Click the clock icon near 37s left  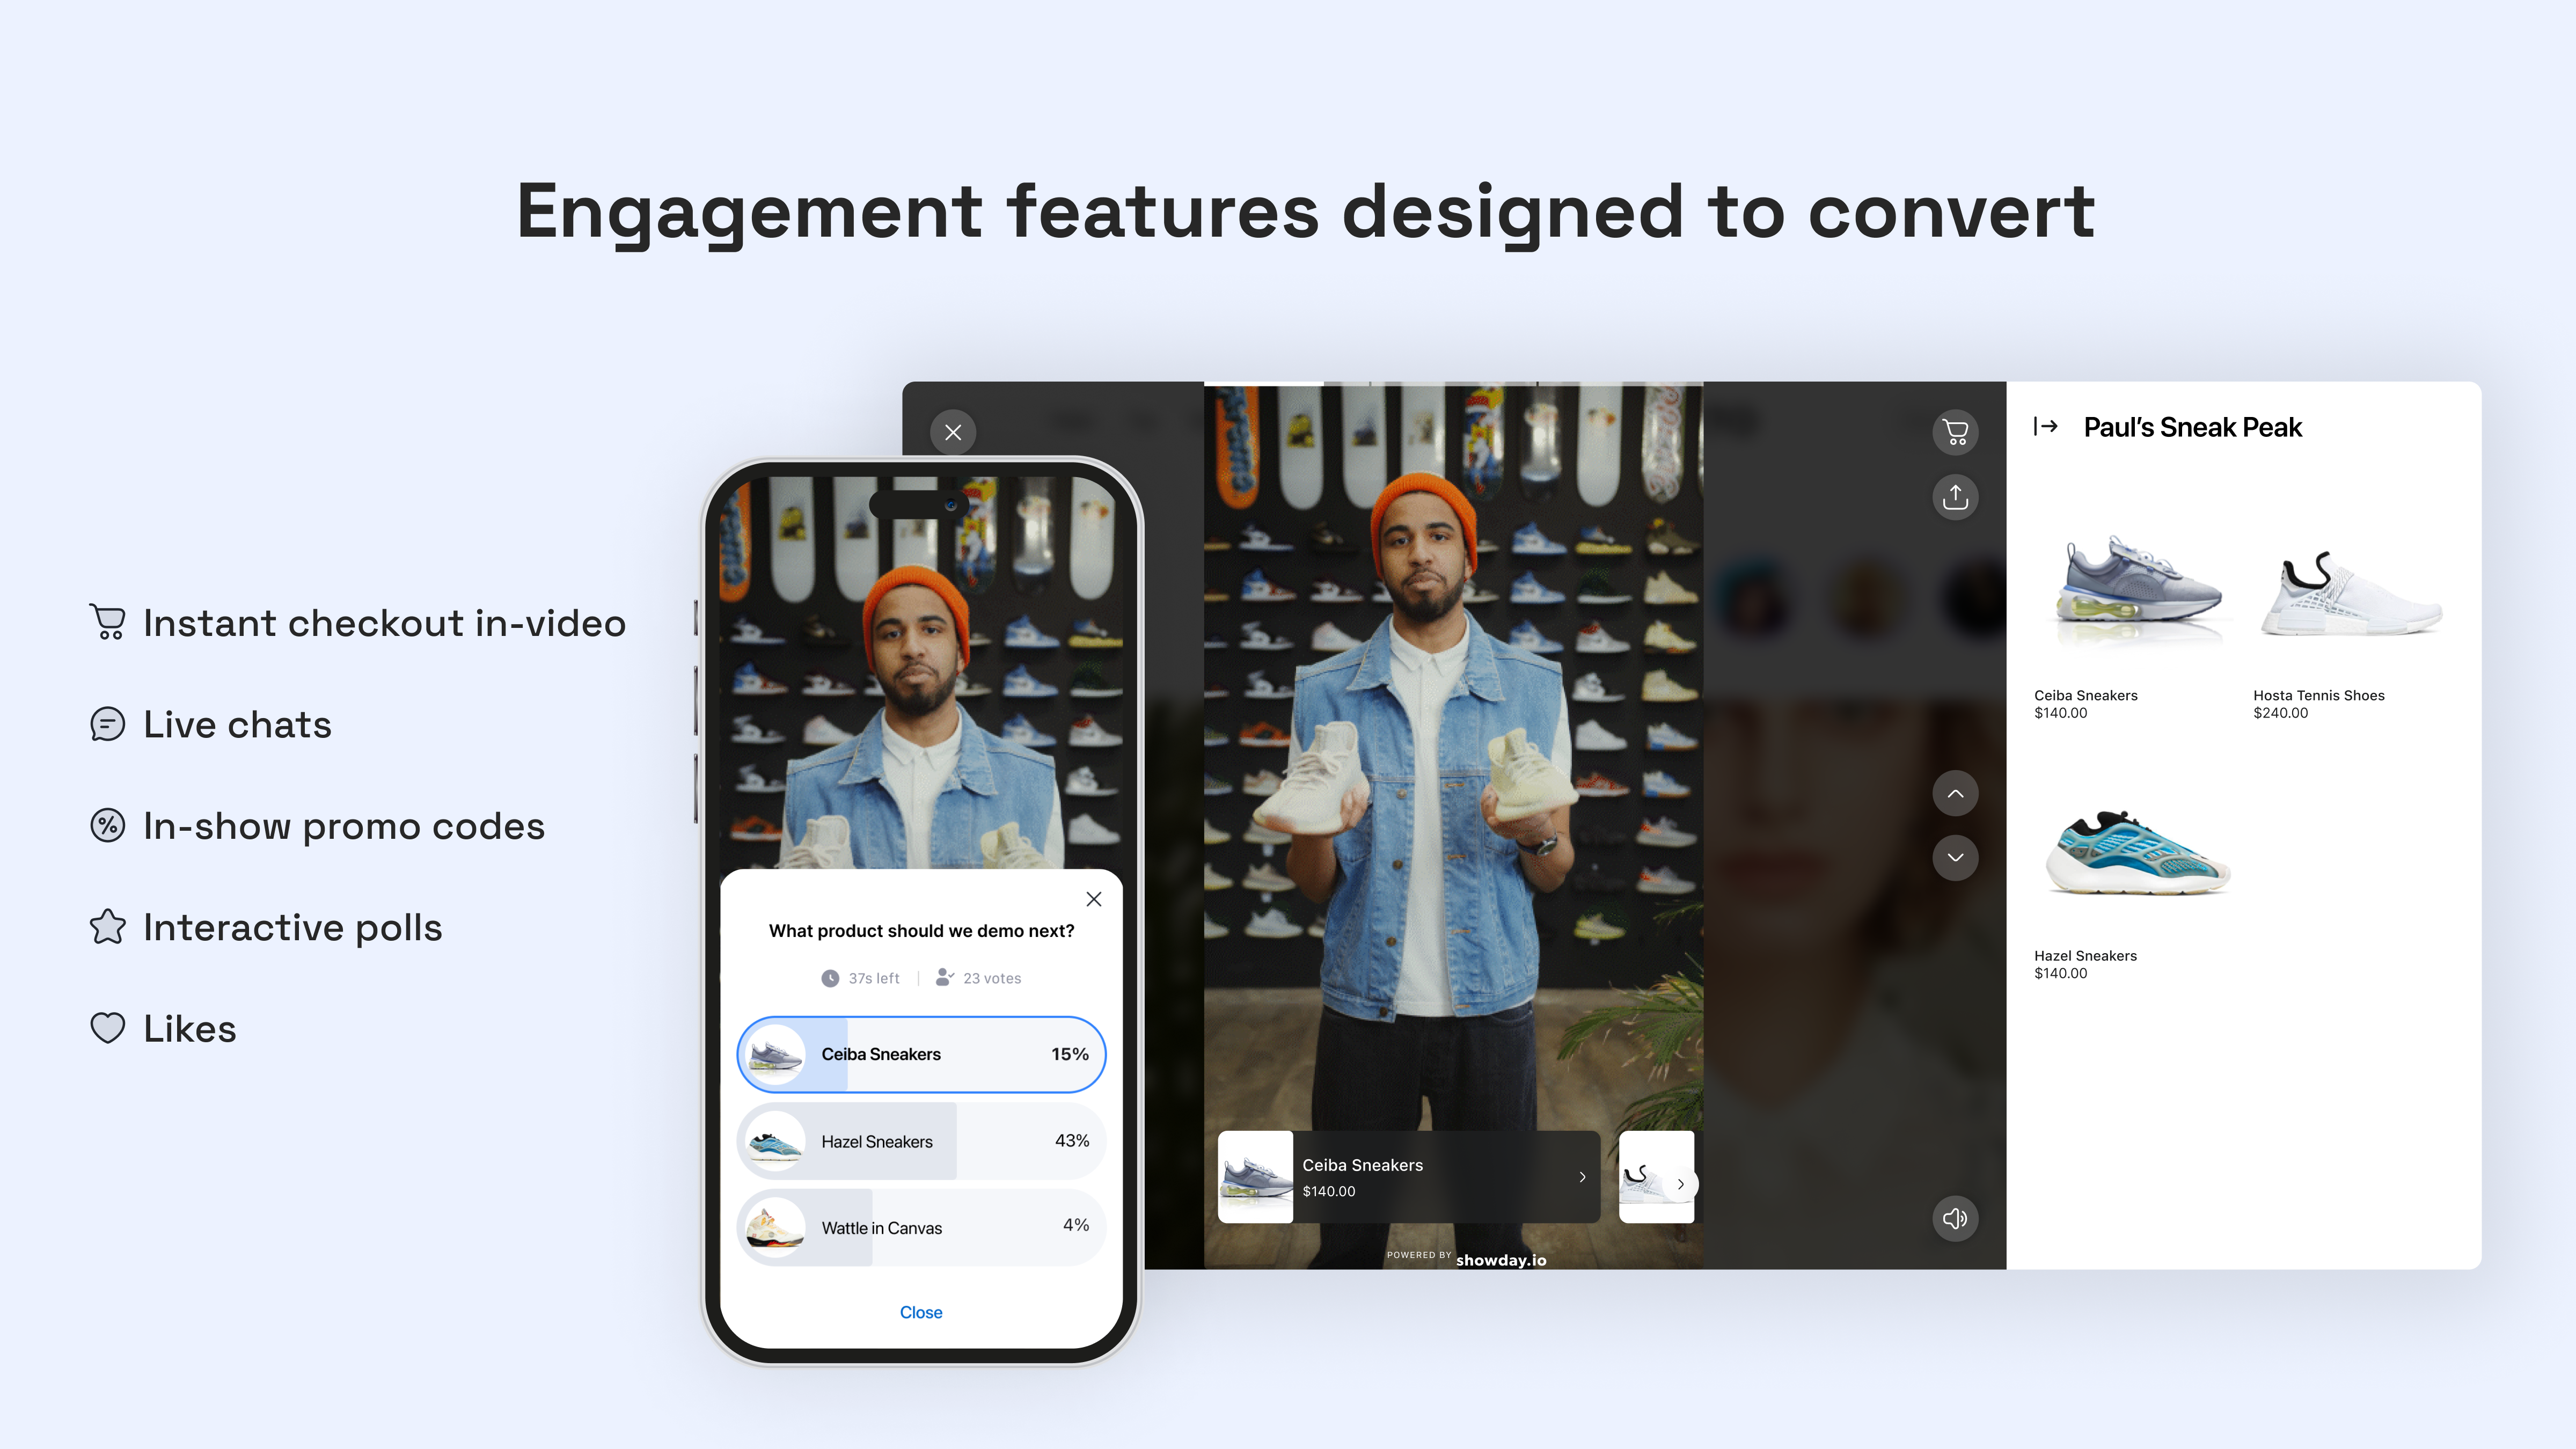tap(830, 978)
